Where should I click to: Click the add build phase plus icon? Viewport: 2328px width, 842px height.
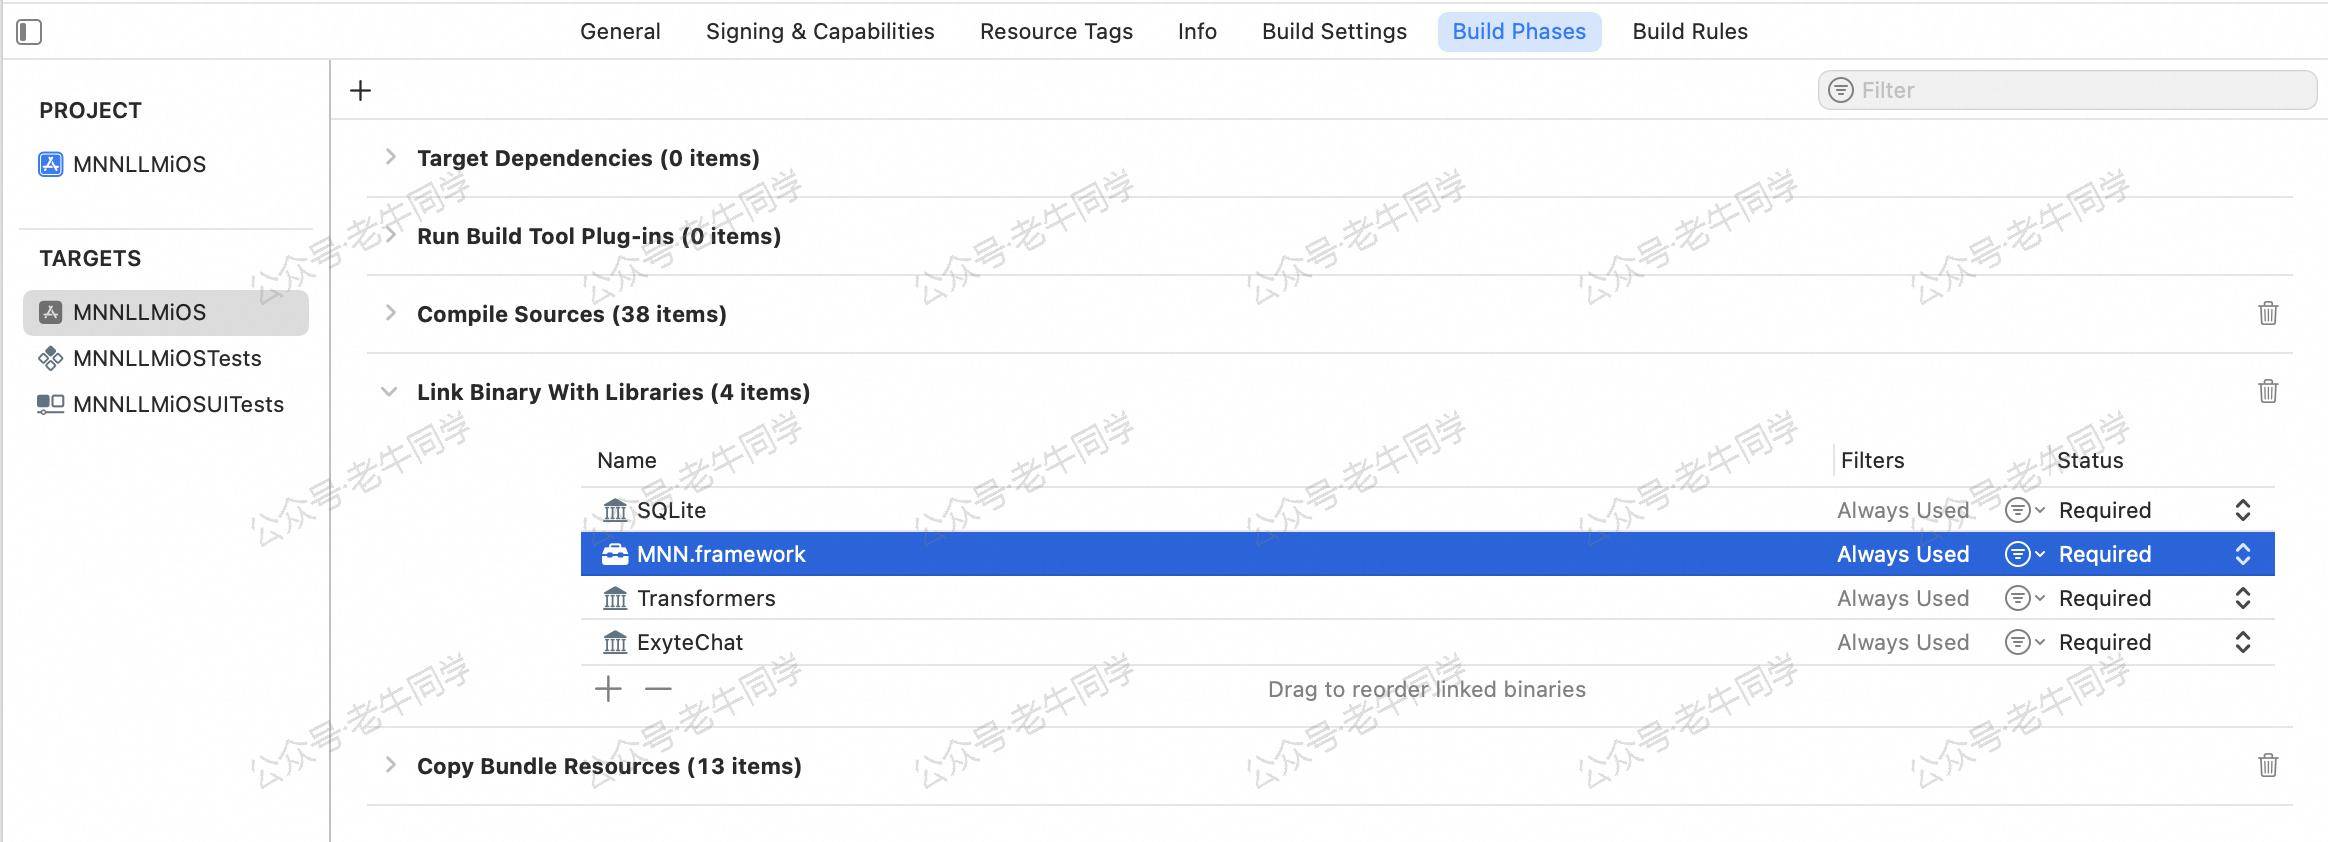[361, 91]
